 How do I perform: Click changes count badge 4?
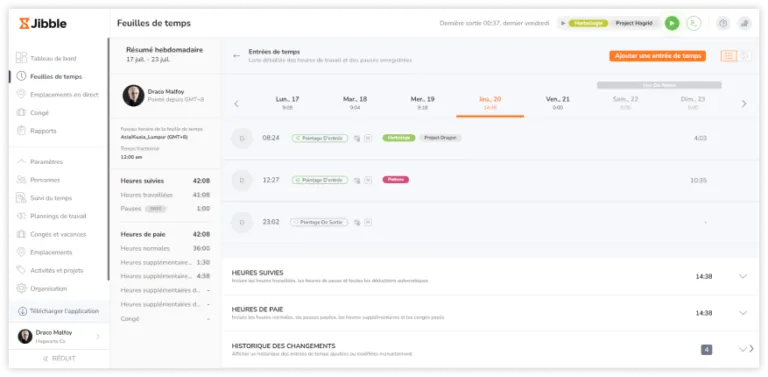[706, 350]
